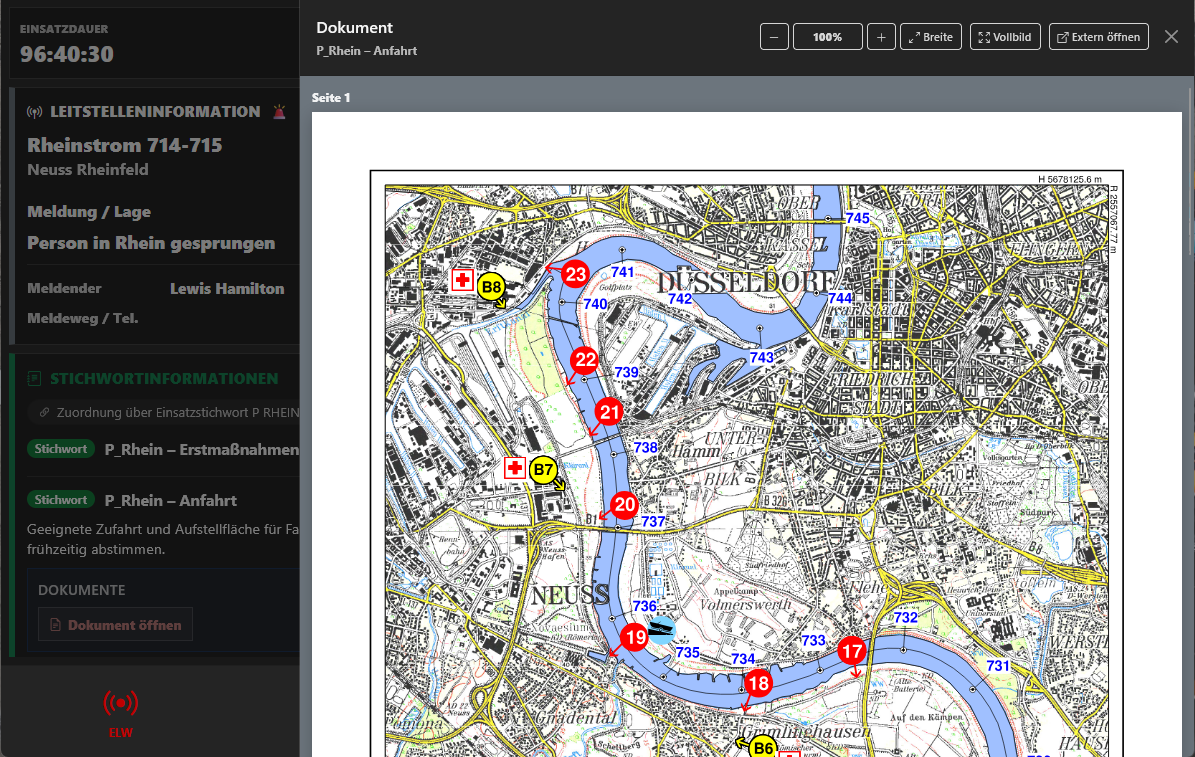Open document in Vollbild fullscreen mode
Image resolution: width=1195 pixels, height=757 pixels.
click(x=1004, y=37)
